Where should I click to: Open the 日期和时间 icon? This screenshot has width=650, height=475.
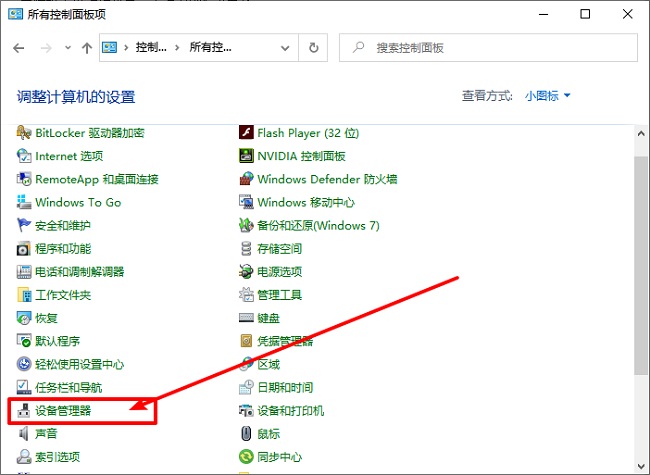coord(246,388)
